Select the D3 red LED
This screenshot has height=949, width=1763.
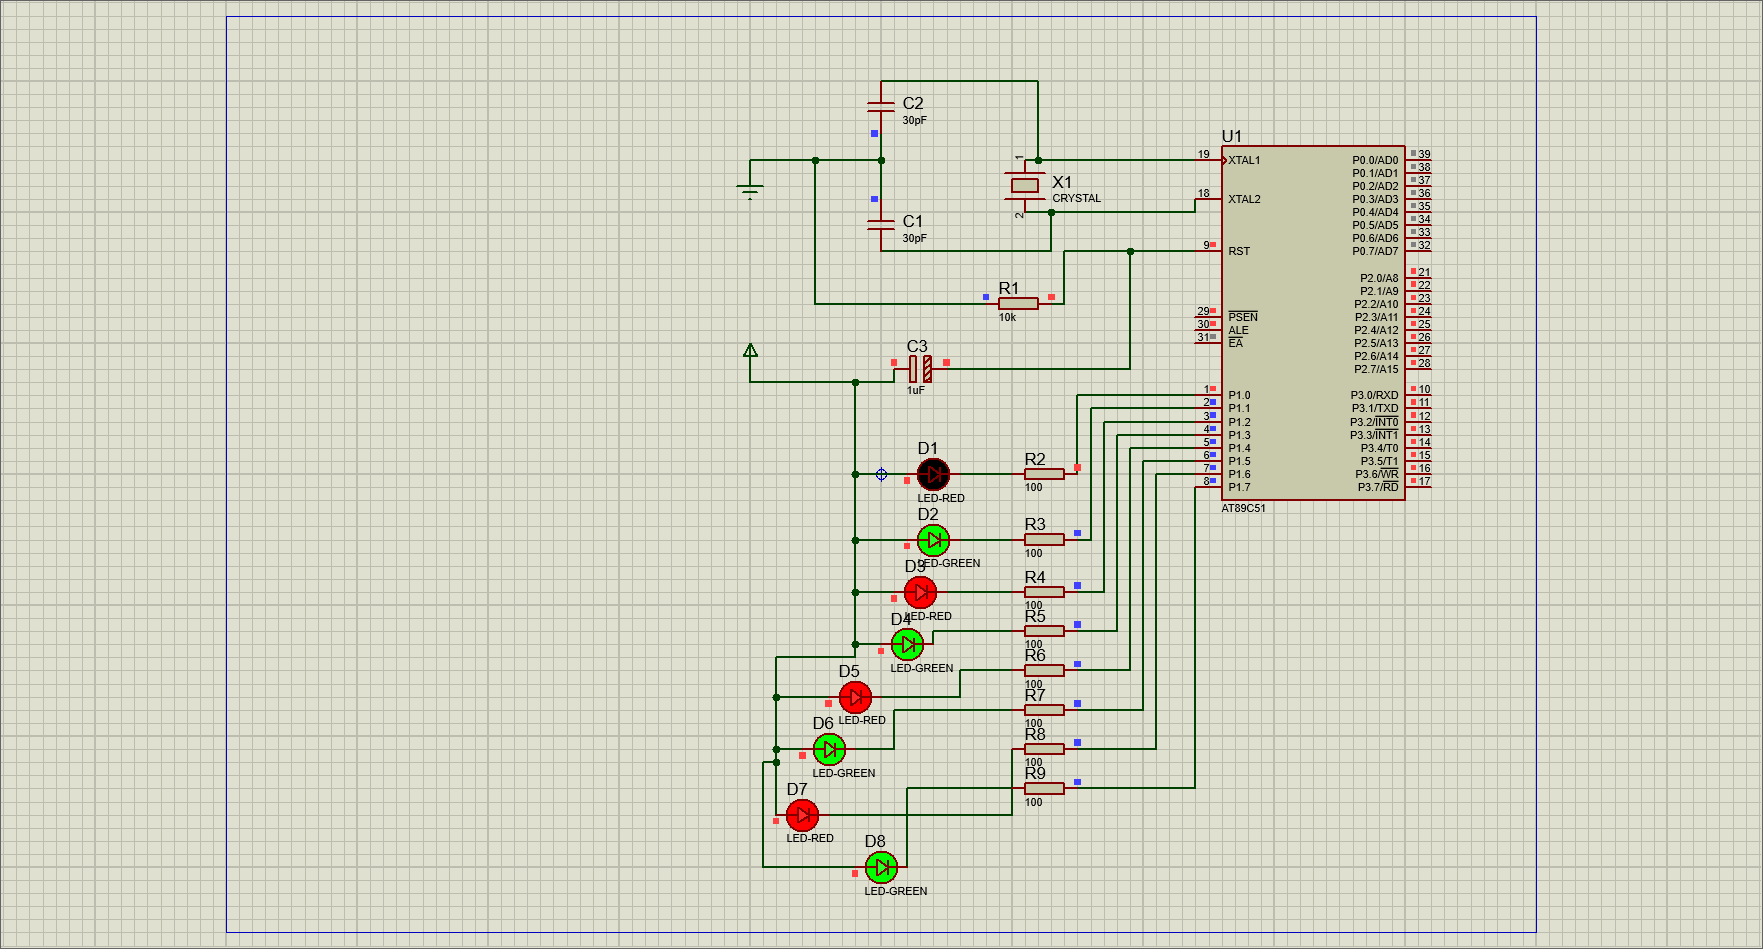(x=920, y=592)
